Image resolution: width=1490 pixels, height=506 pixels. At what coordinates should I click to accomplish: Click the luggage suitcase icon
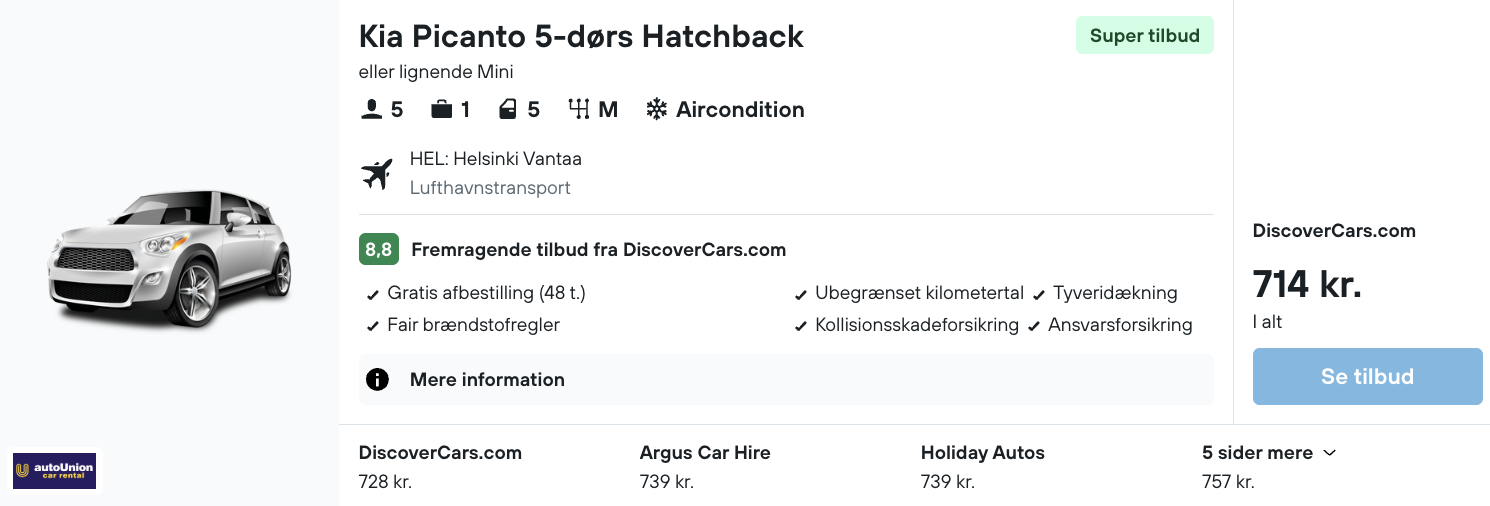tap(441, 109)
